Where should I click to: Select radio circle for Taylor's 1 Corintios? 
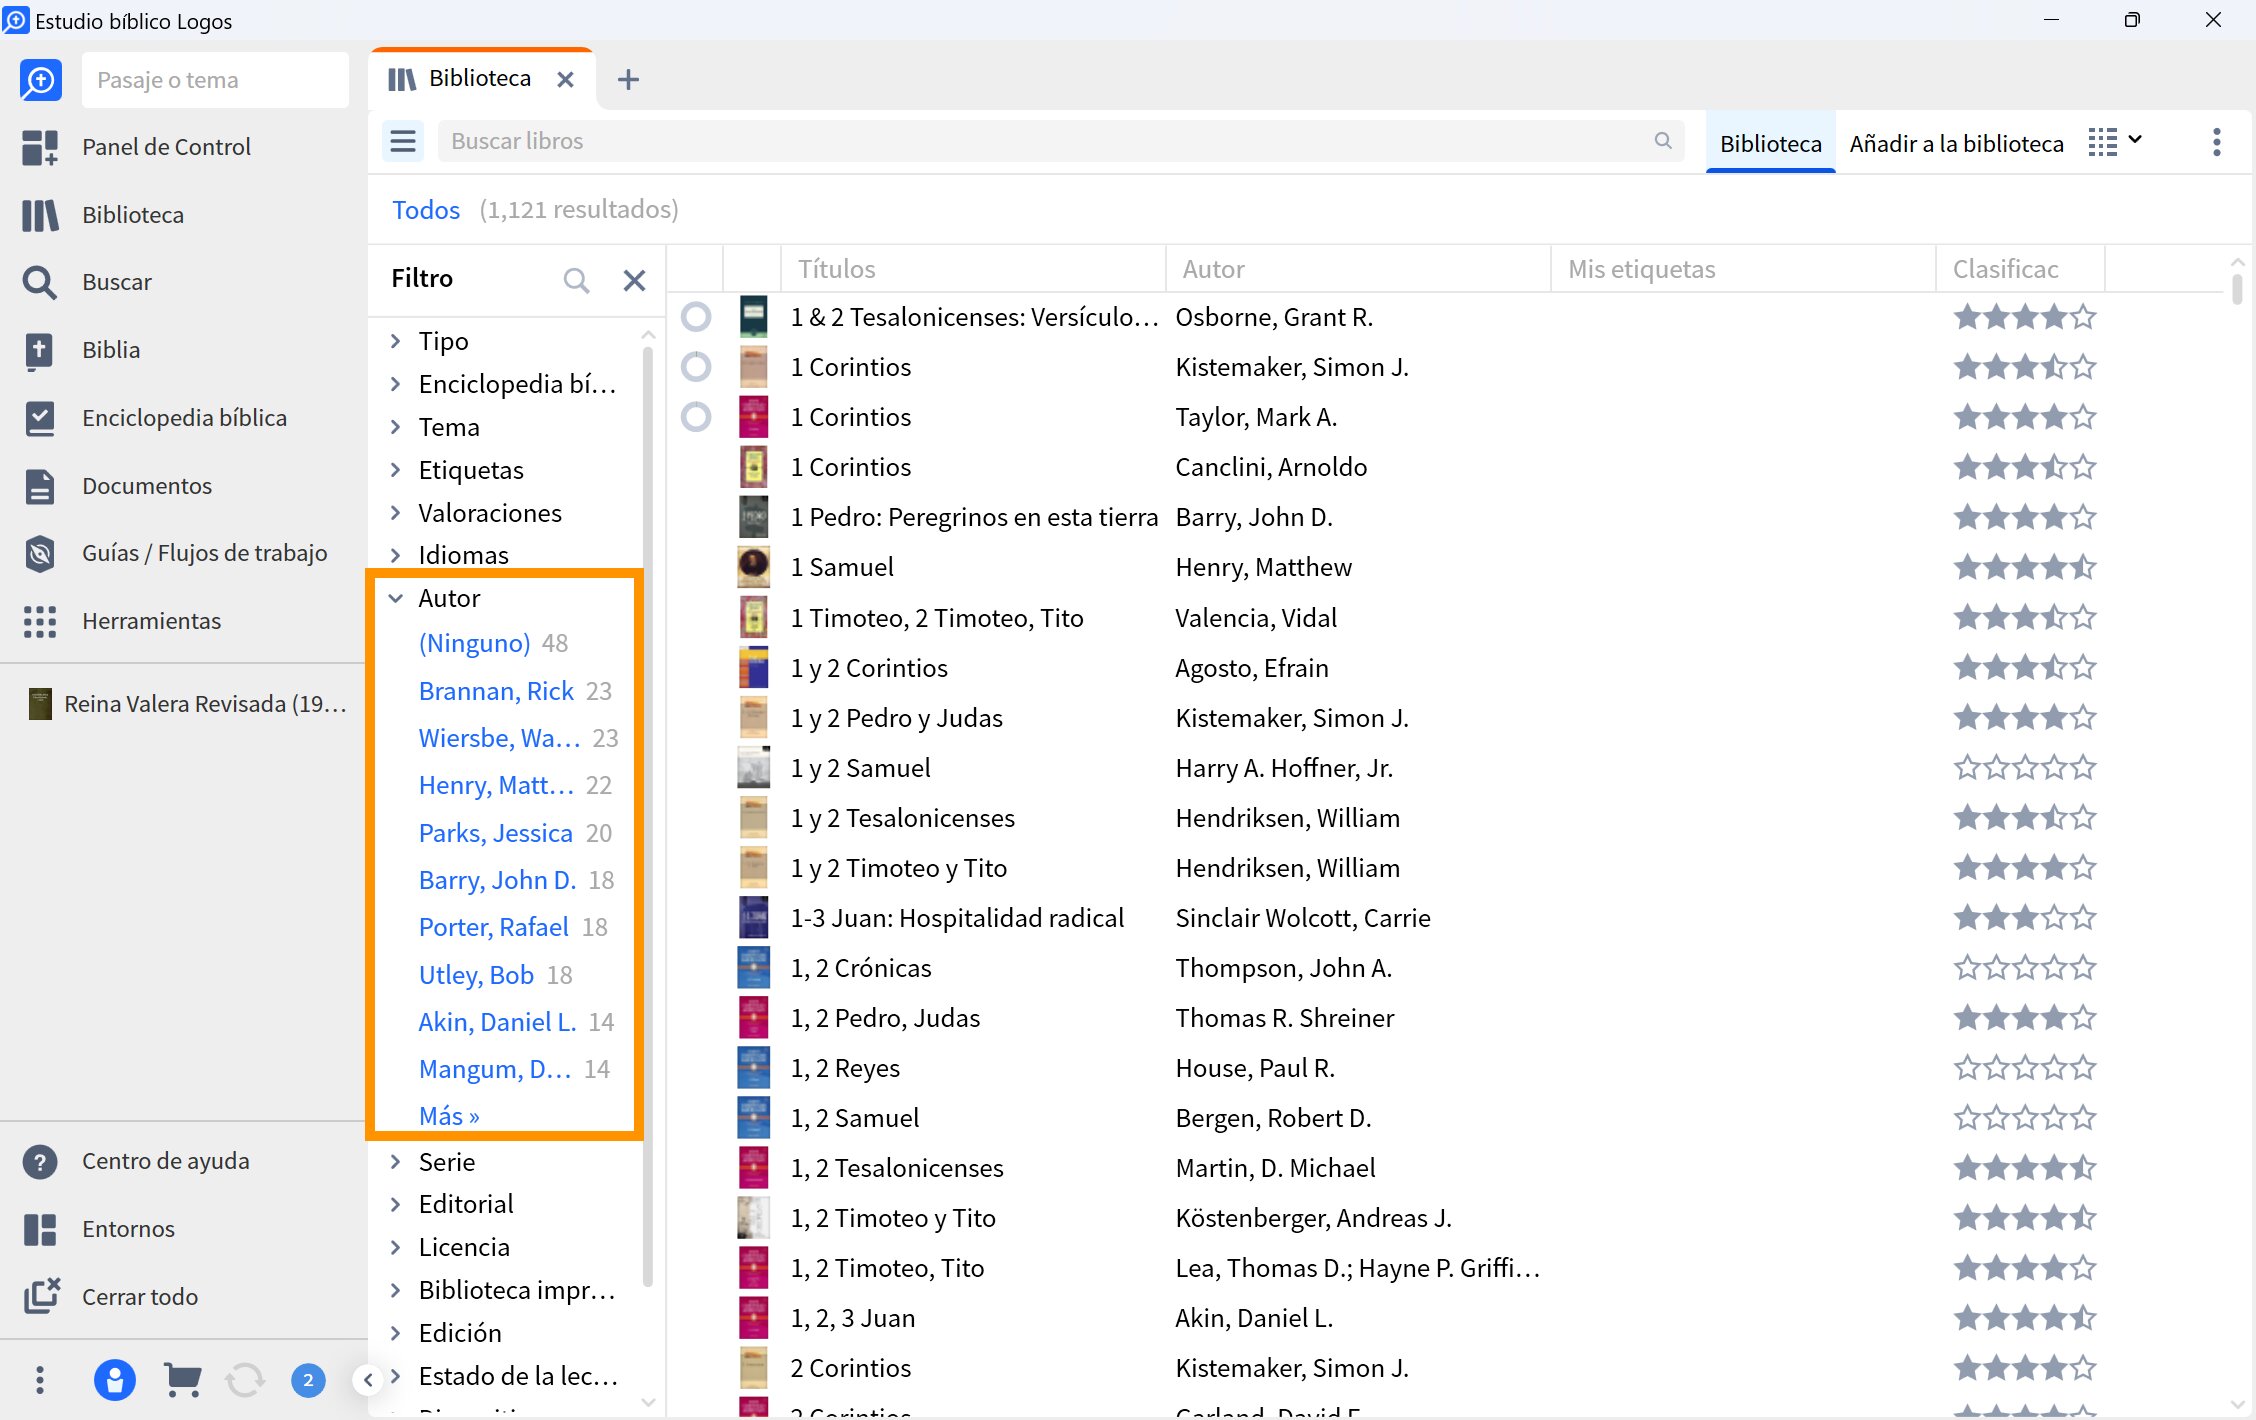pyautogui.click(x=696, y=417)
